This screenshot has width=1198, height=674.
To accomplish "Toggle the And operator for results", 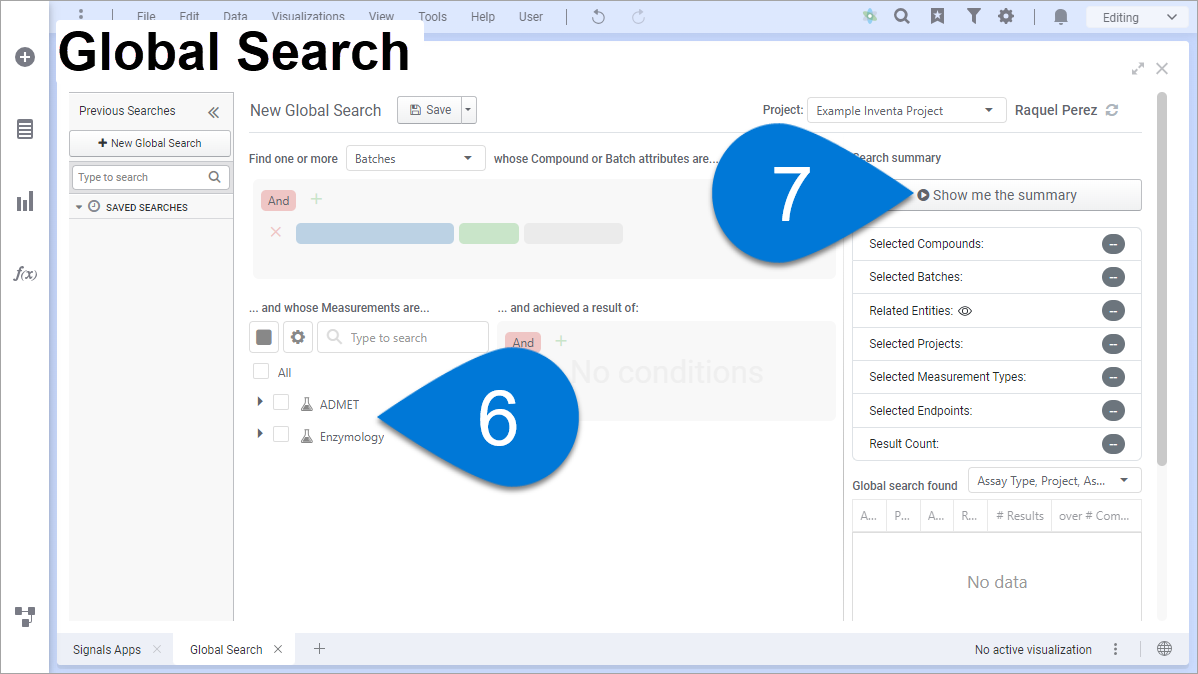I will [x=523, y=342].
